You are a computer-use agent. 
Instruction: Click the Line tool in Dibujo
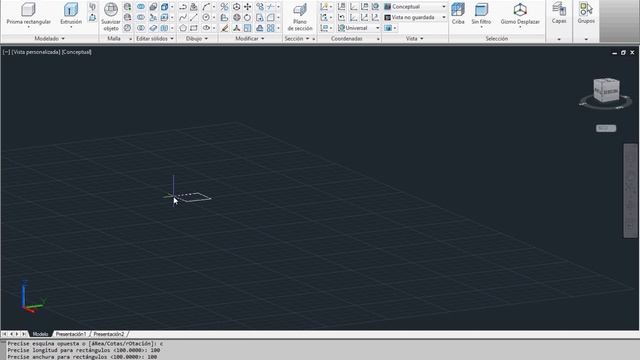(194, 17)
